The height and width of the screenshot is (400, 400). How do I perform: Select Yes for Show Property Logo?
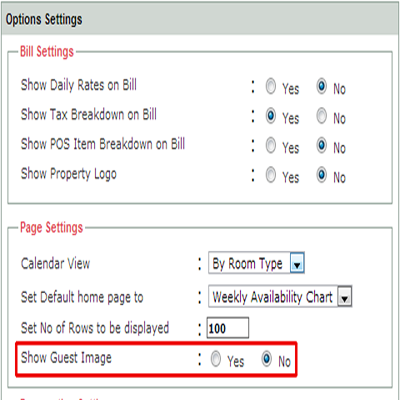271,175
